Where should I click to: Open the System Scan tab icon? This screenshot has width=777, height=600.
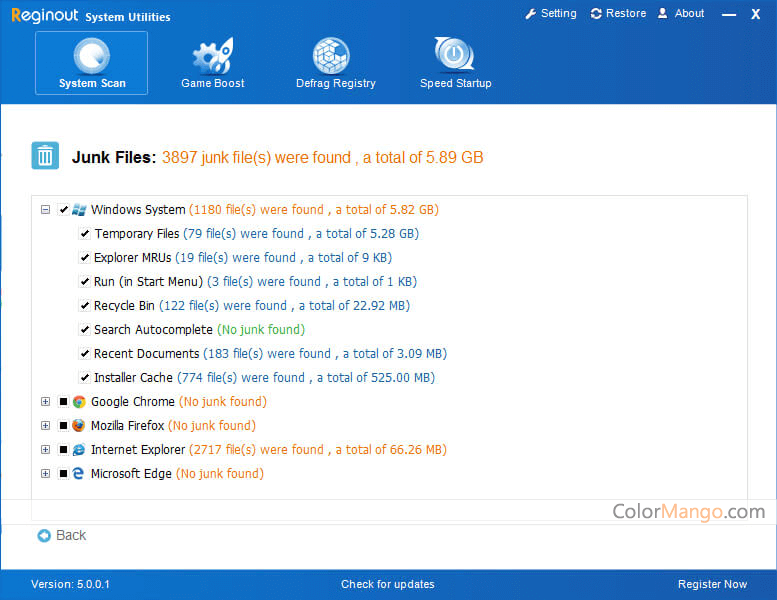92,55
